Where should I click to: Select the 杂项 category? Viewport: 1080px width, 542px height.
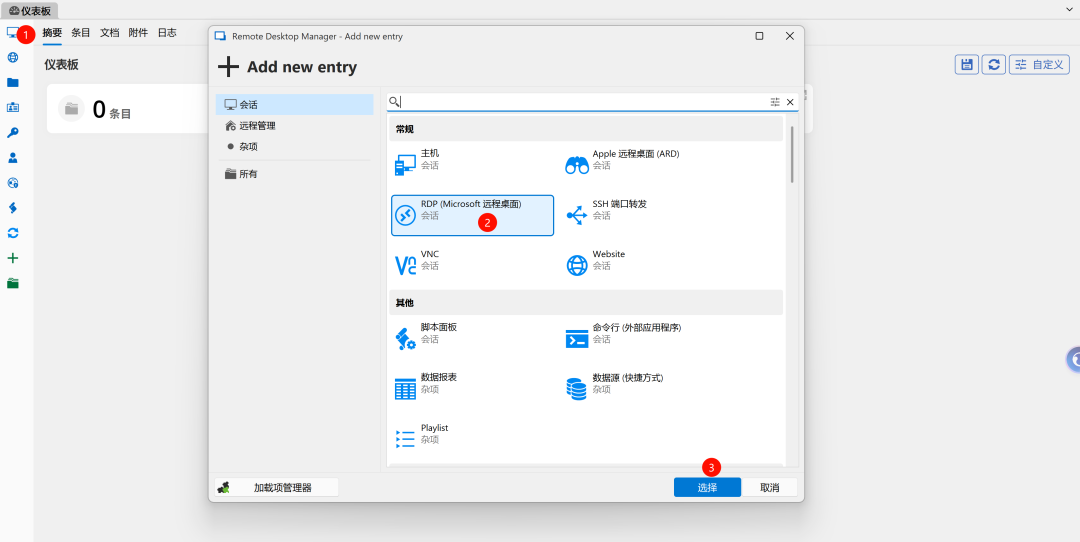tap(294, 147)
